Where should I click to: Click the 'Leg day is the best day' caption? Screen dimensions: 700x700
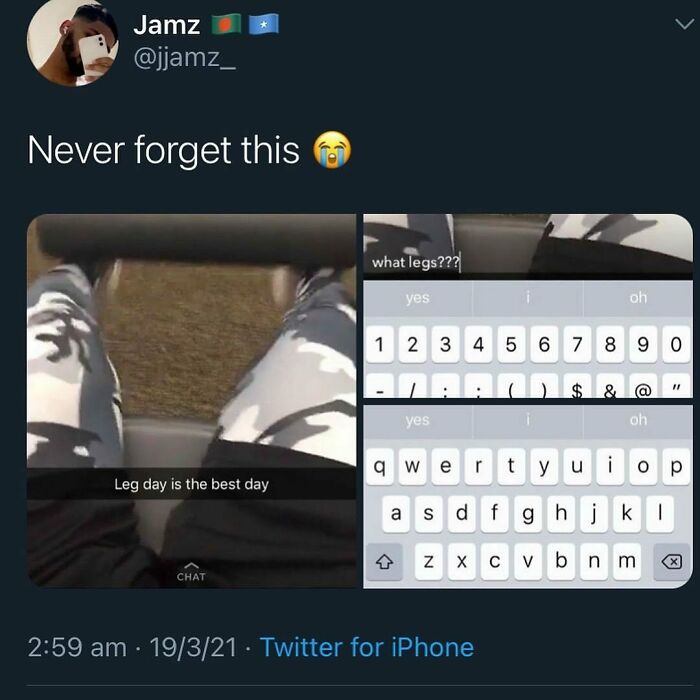tap(192, 484)
